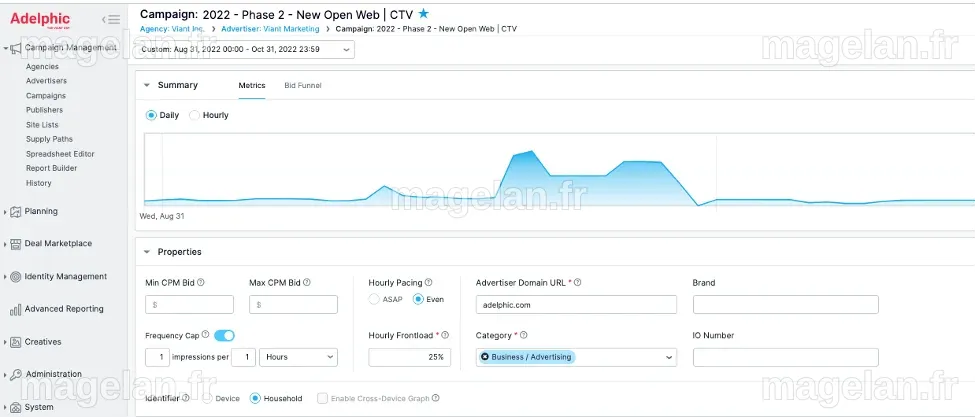The image size is (977, 418).
Task: Collapse the sidebar with the hamburger arrow icon
Action: click(x=111, y=19)
